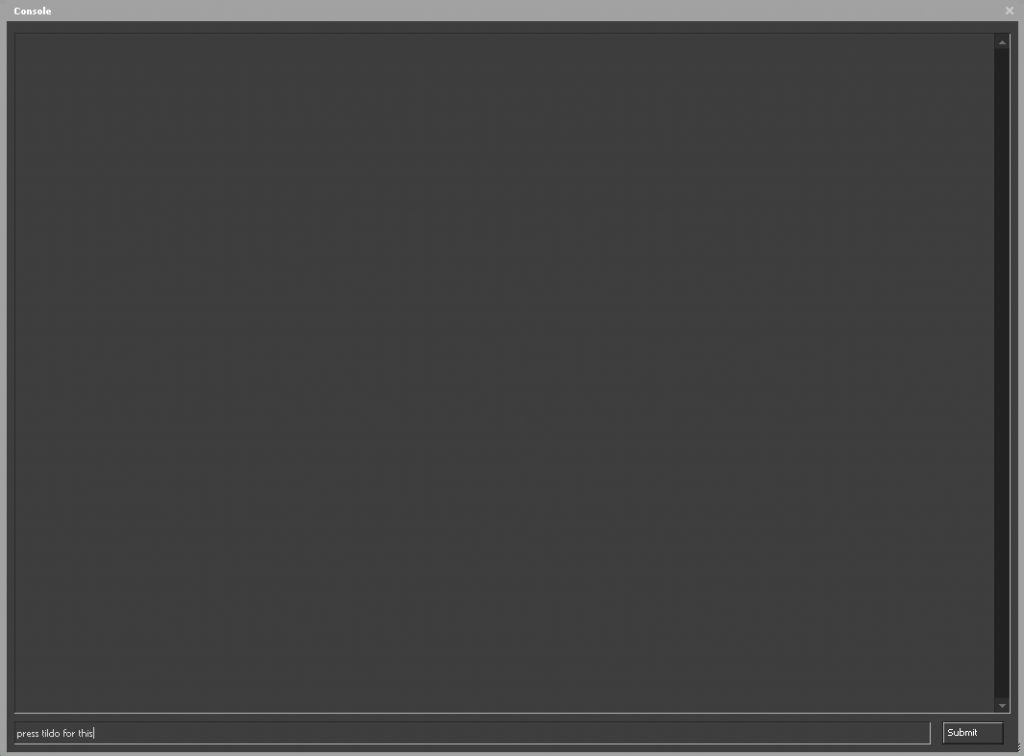Click inside the console output area
The height and width of the screenshot is (756, 1024).
coord(504,372)
